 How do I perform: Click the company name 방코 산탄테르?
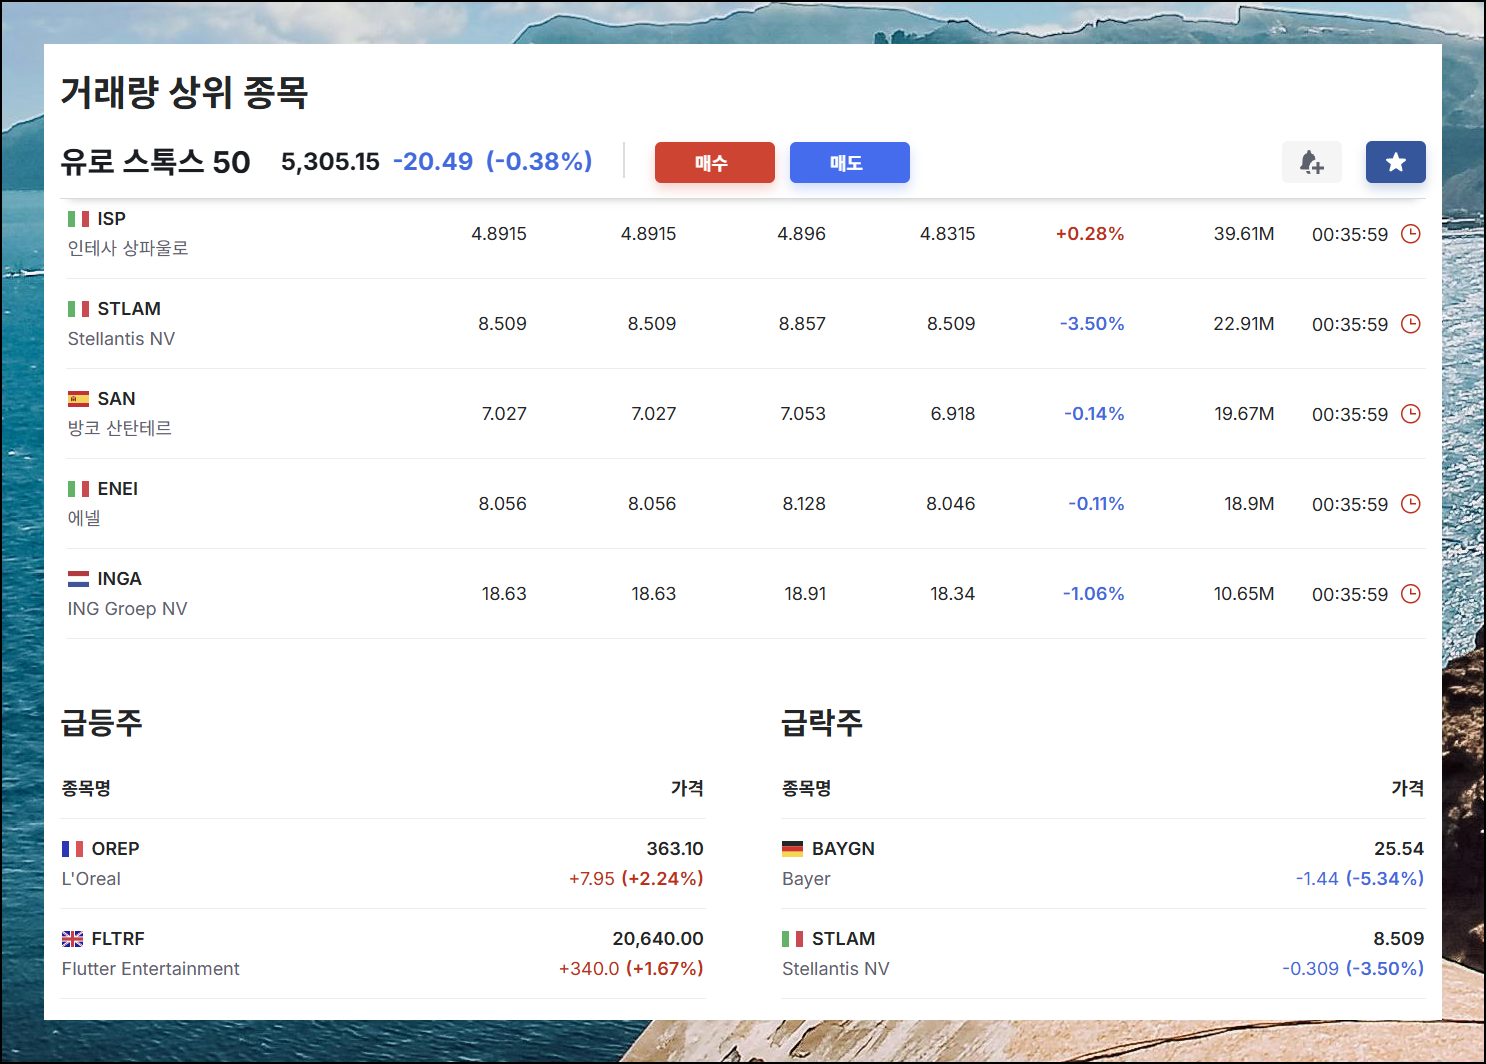120,428
